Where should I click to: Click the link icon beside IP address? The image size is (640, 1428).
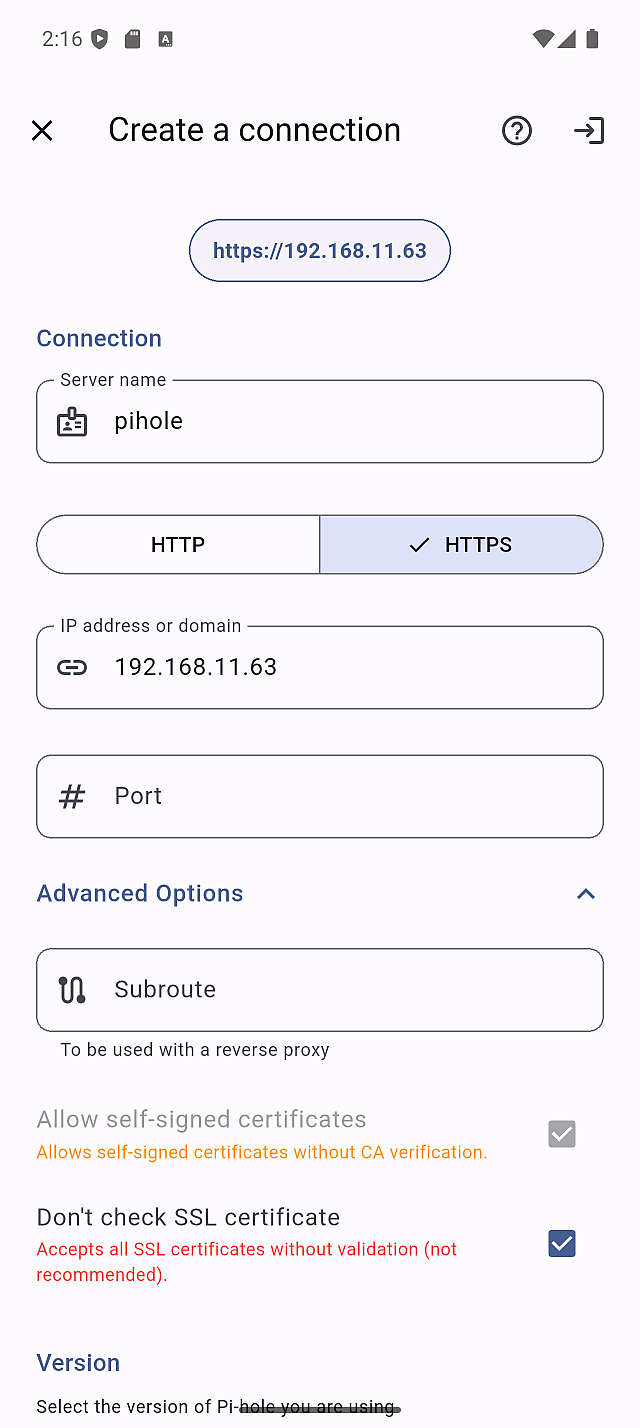tap(72, 667)
